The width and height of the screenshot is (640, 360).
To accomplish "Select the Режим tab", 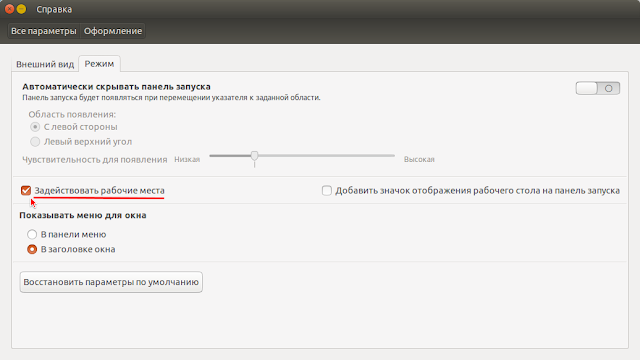I will click(99, 64).
